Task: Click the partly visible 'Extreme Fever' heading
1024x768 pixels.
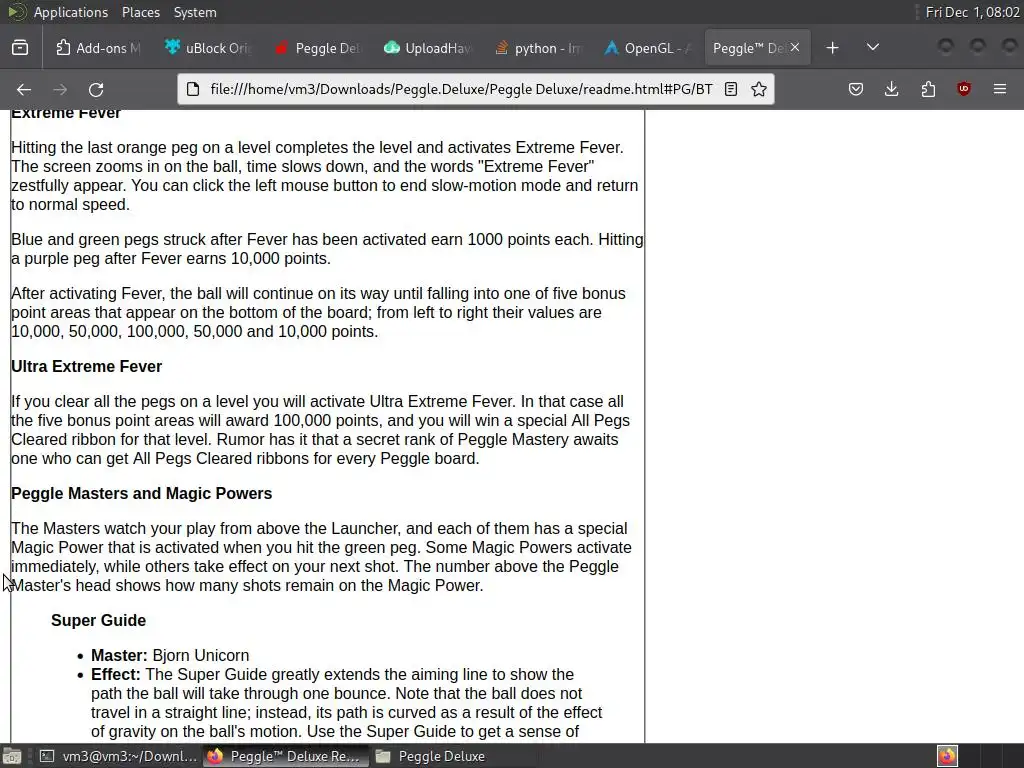Action: point(66,114)
